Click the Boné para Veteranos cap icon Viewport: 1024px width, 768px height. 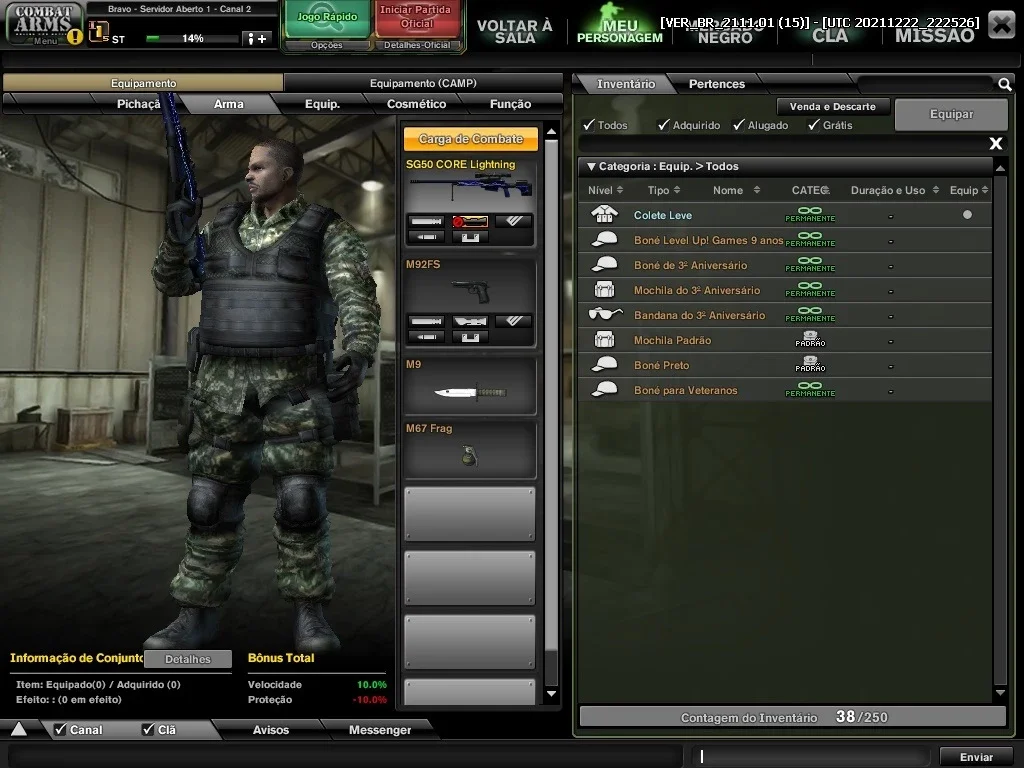[604, 389]
